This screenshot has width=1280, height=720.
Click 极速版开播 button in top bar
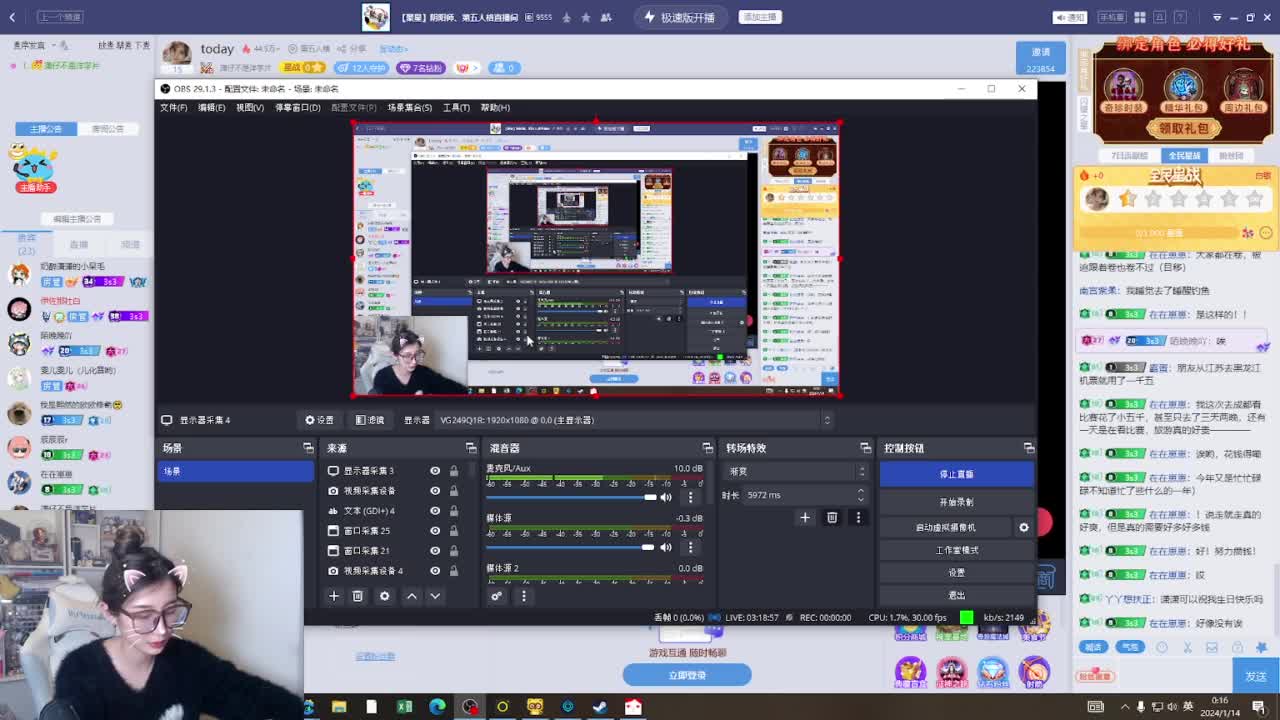point(680,17)
